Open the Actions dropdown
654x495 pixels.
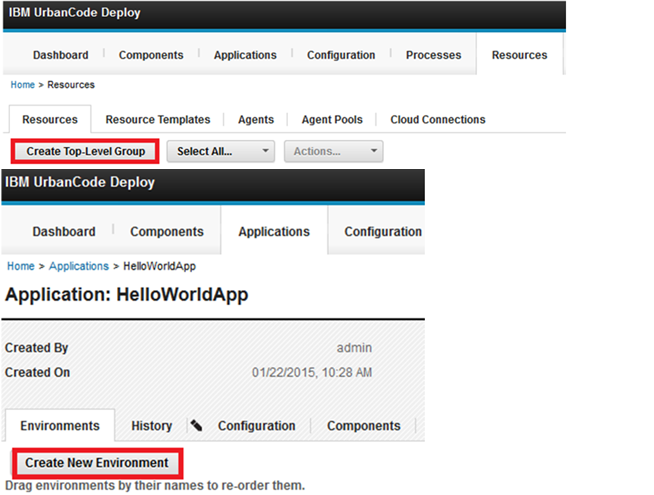pos(334,151)
